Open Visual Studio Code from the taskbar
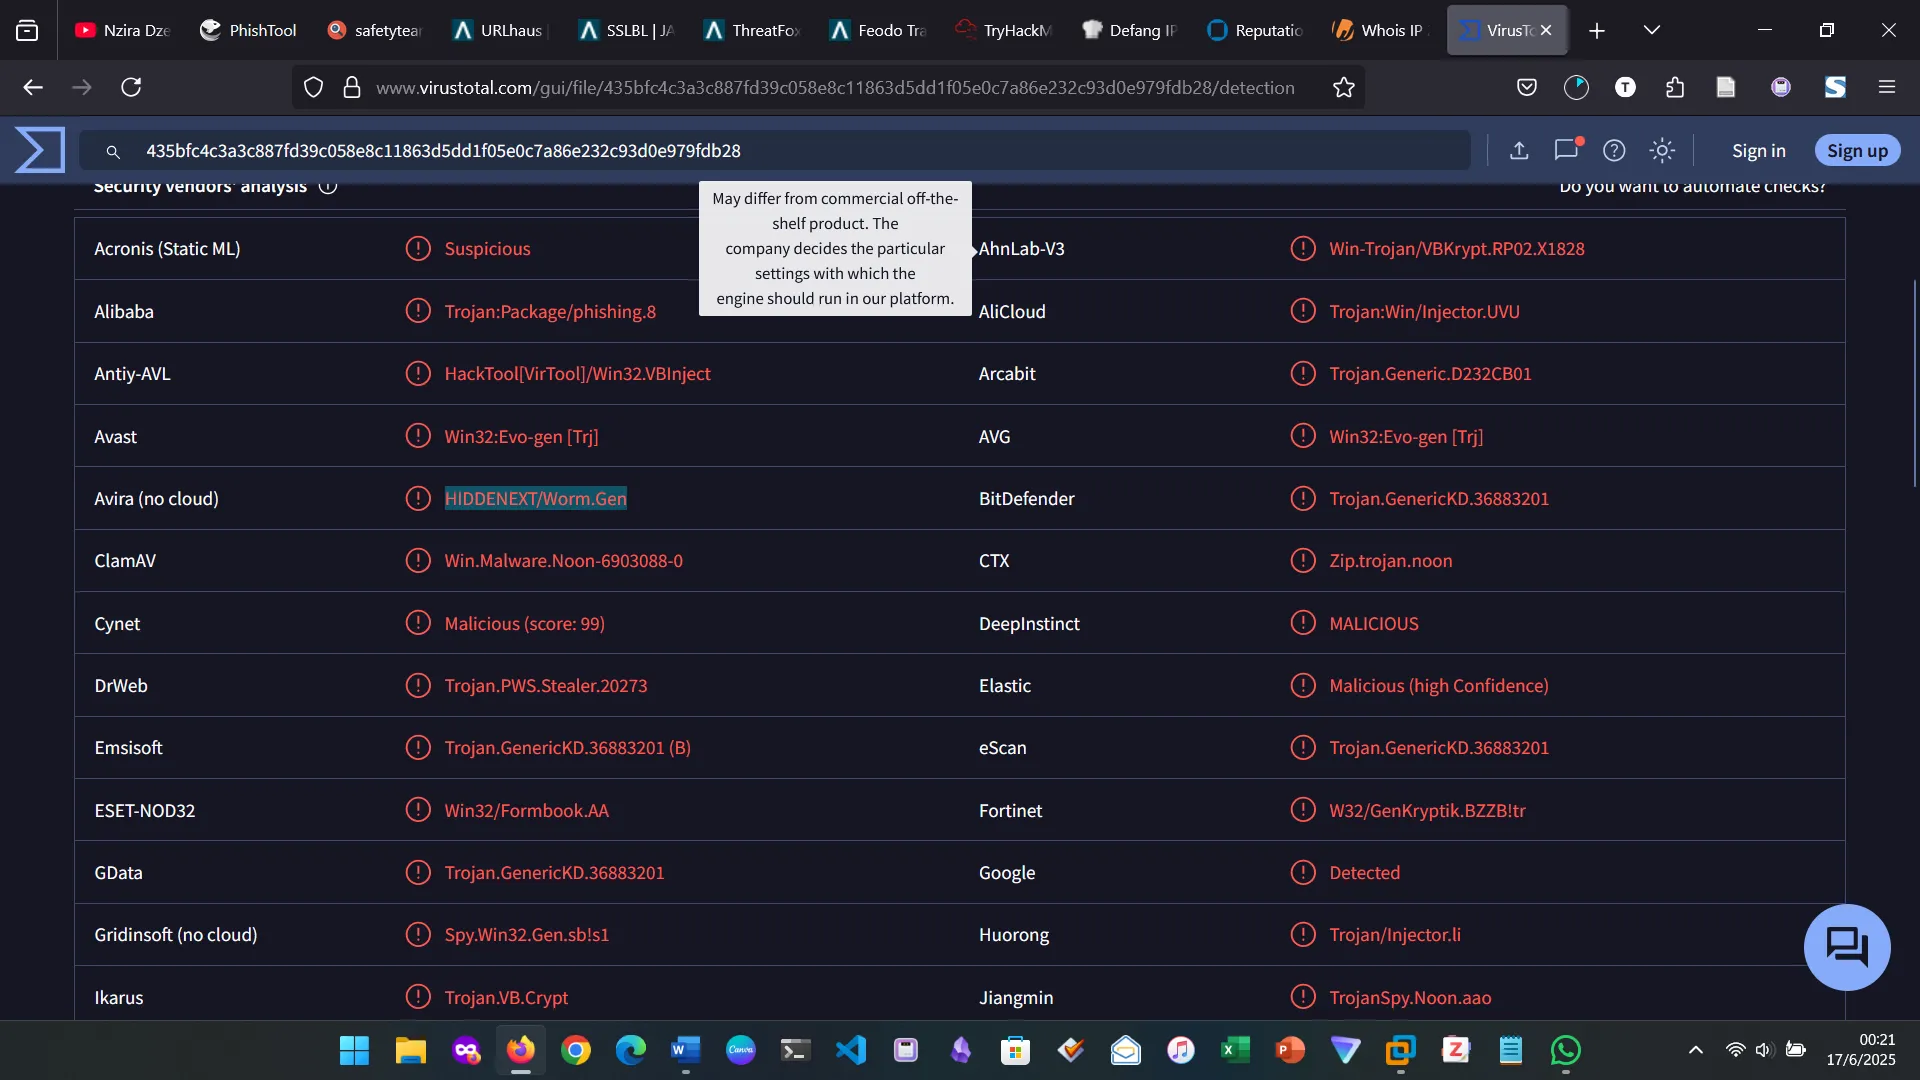This screenshot has width=1920, height=1080. pyautogui.click(x=851, y=1050)
